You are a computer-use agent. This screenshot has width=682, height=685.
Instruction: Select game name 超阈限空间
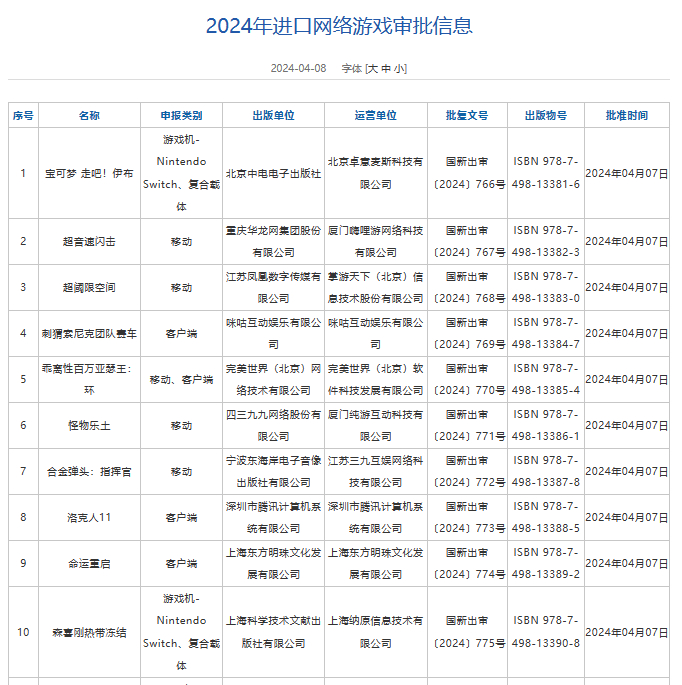tap(89, 287)
